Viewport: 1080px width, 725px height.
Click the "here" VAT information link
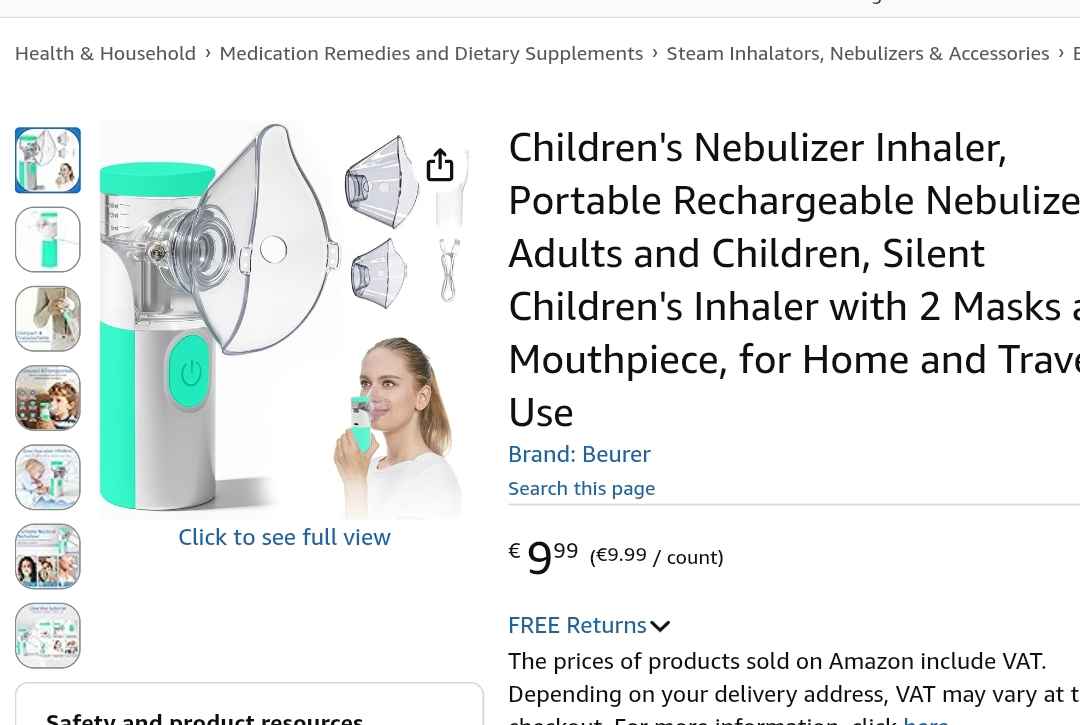click(925, 719)
